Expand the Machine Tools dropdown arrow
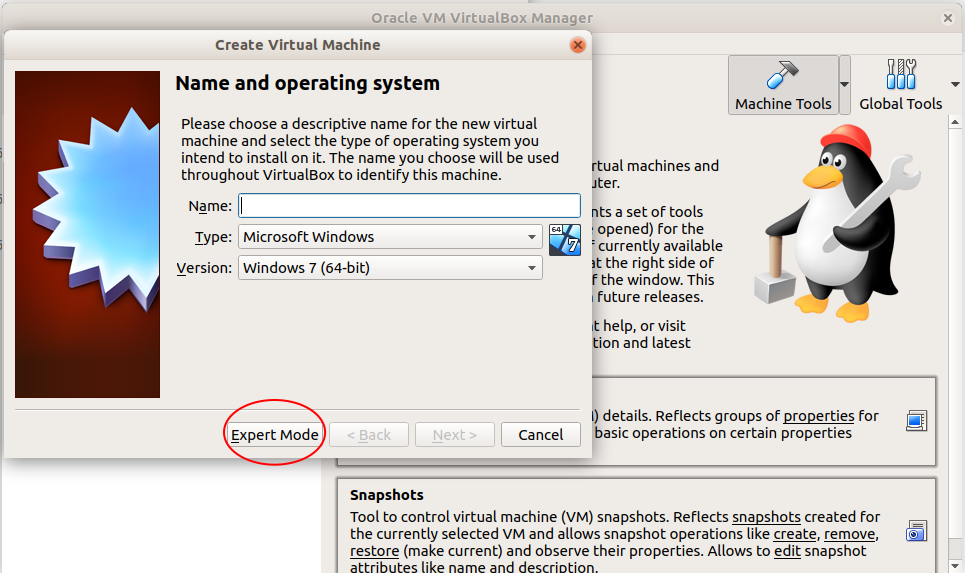The width and height of the screenshot is (965, 573). 844,84
